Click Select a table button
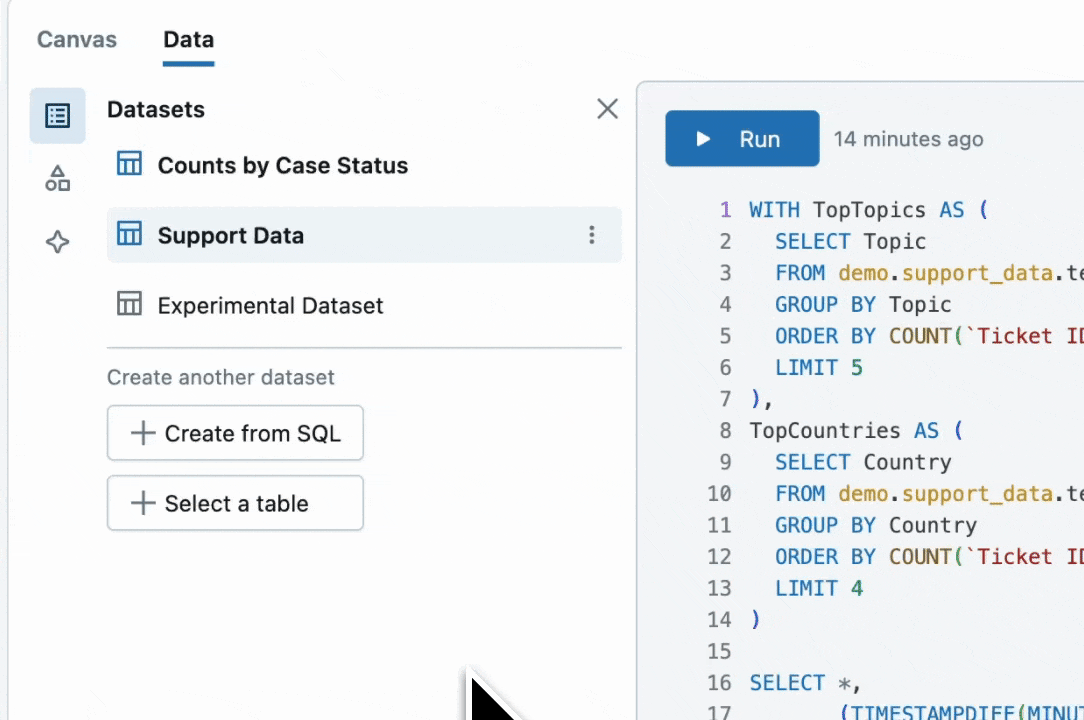The width and height of the screenshot is (1084, 720). pyautogui.click(x=235, y=503)
